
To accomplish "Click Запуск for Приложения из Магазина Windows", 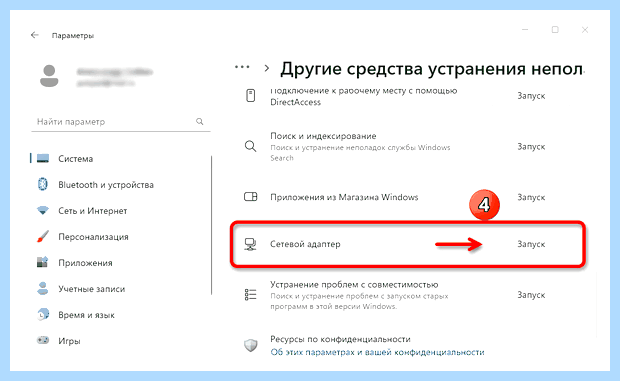I will point(531,197).
